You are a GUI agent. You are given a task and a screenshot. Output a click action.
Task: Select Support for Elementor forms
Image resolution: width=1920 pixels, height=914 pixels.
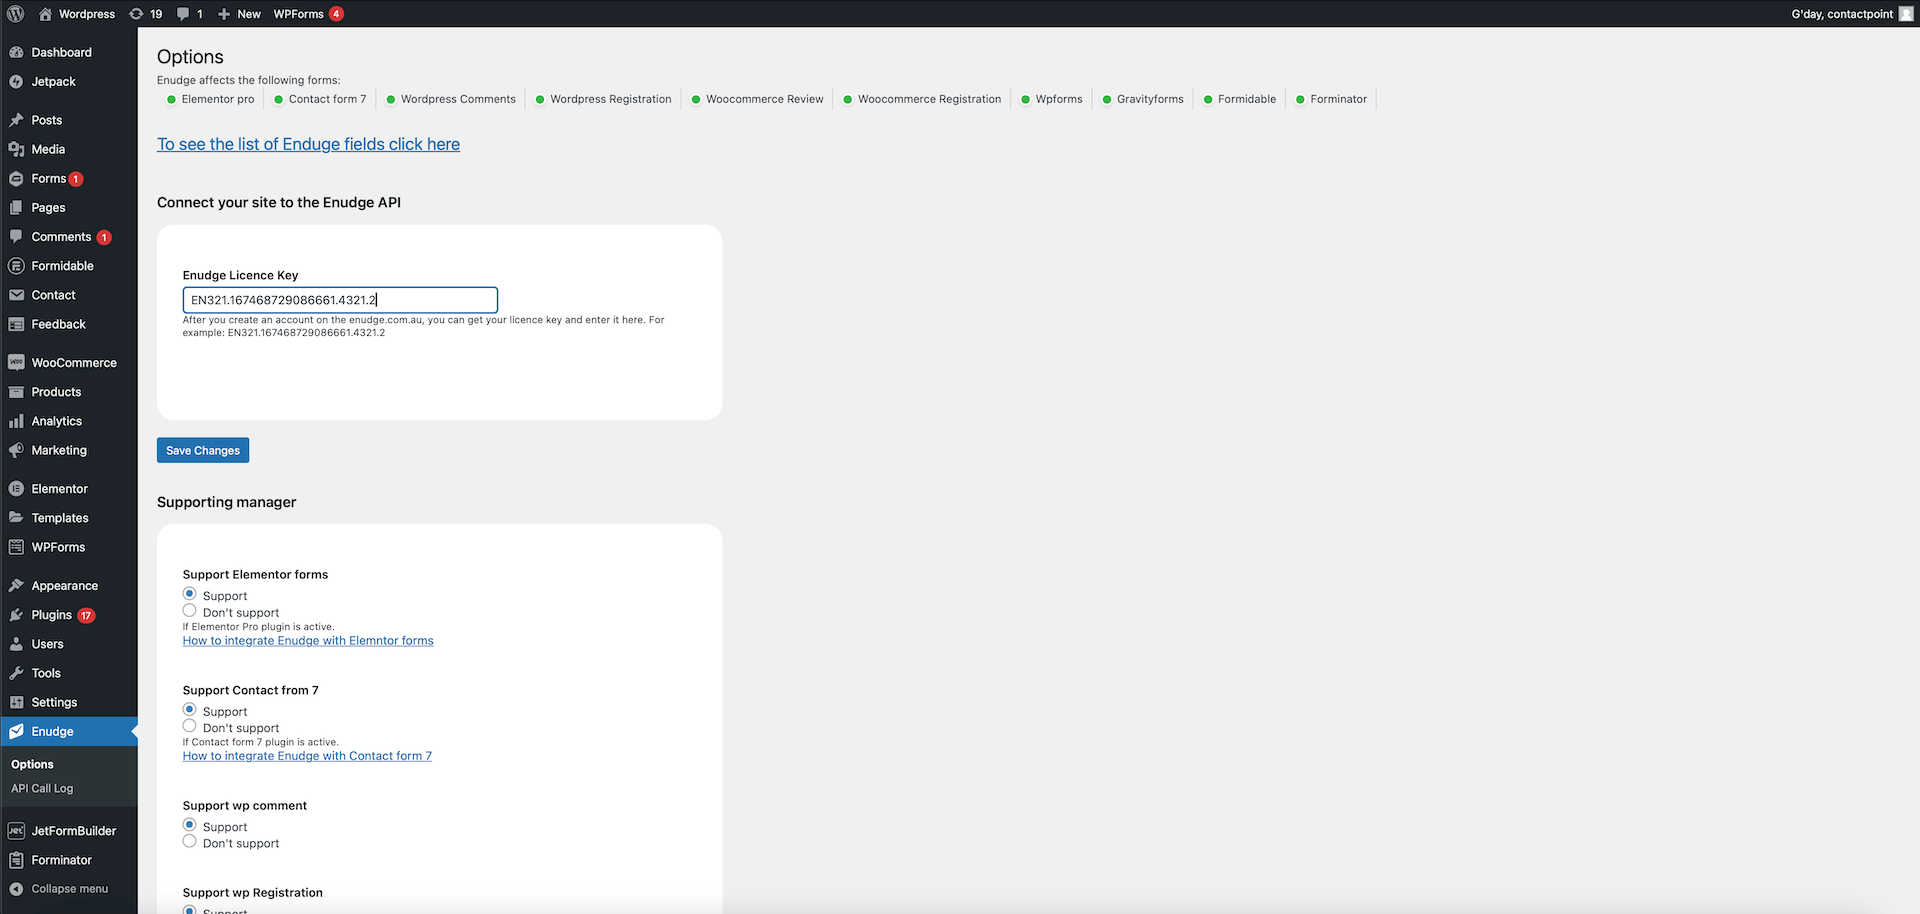pyautogui.click(x=189, y=594)
